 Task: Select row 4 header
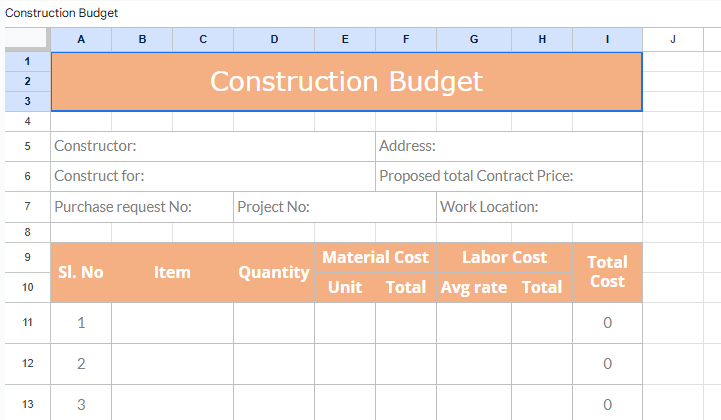(x=26, y=121)
